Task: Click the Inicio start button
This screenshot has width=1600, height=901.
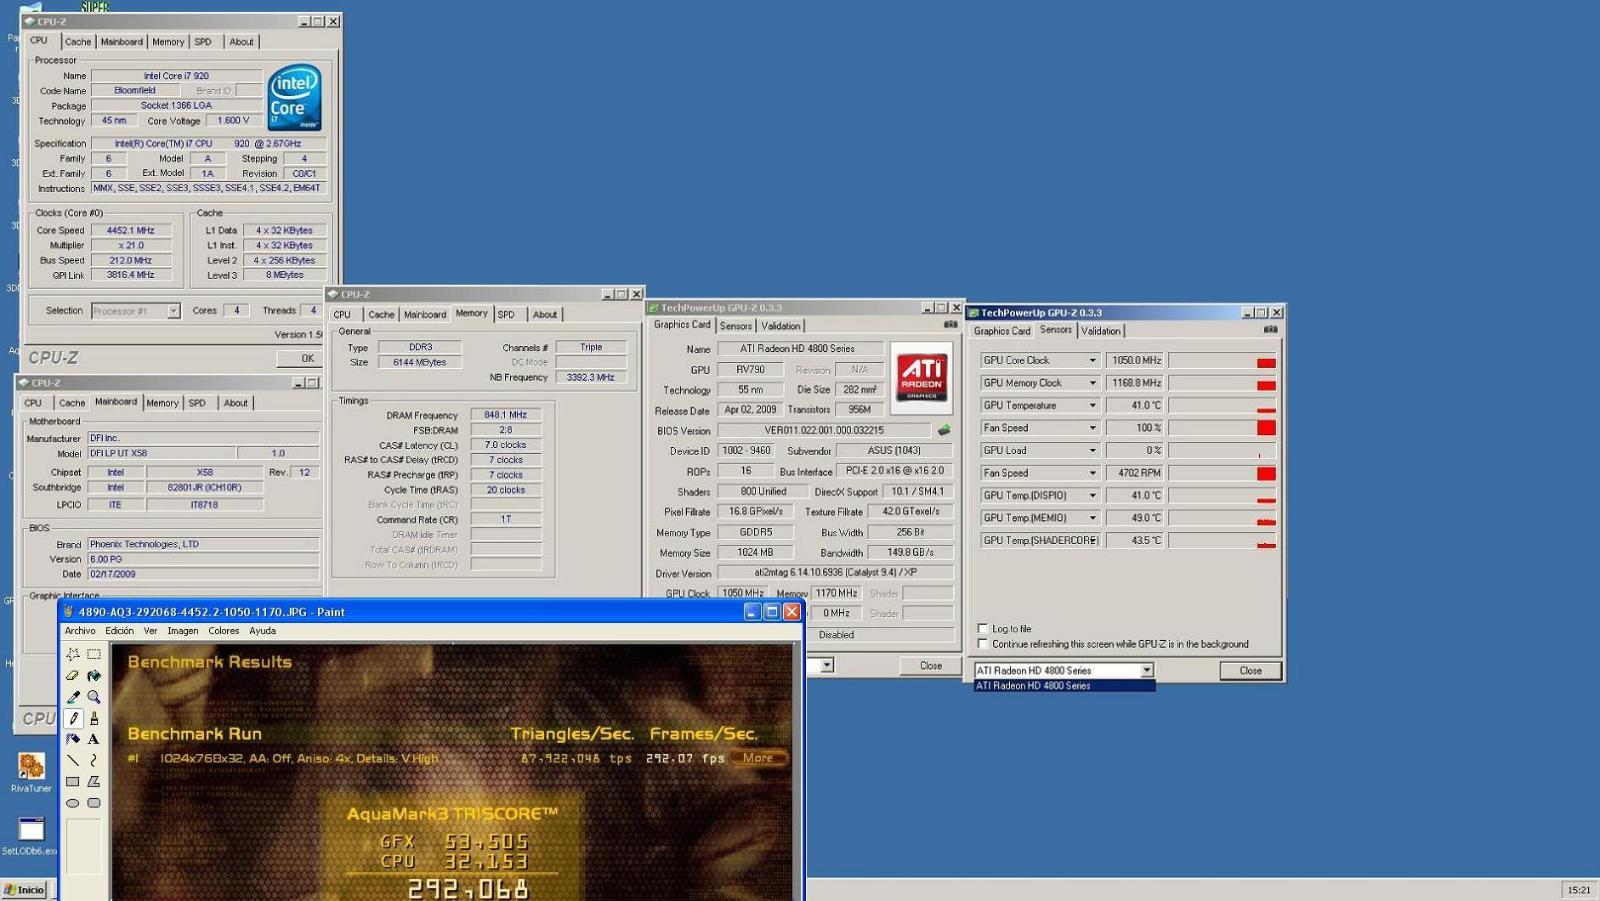Action: coord(25,889)
